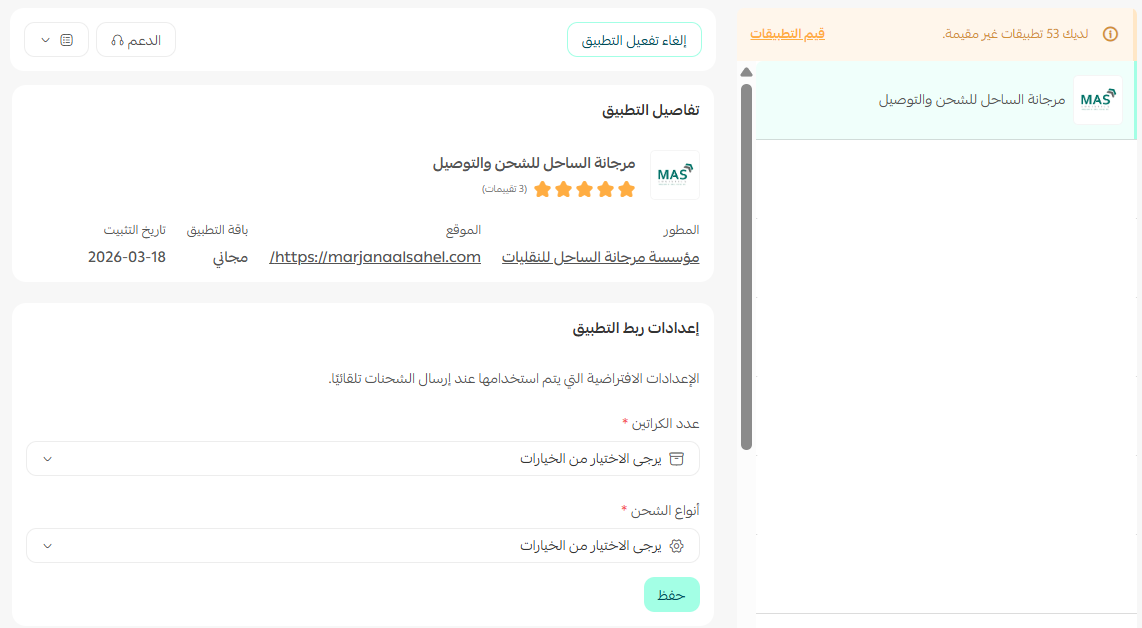Click the MAS logo in تفاصيل التطبيق

(673, 175)
